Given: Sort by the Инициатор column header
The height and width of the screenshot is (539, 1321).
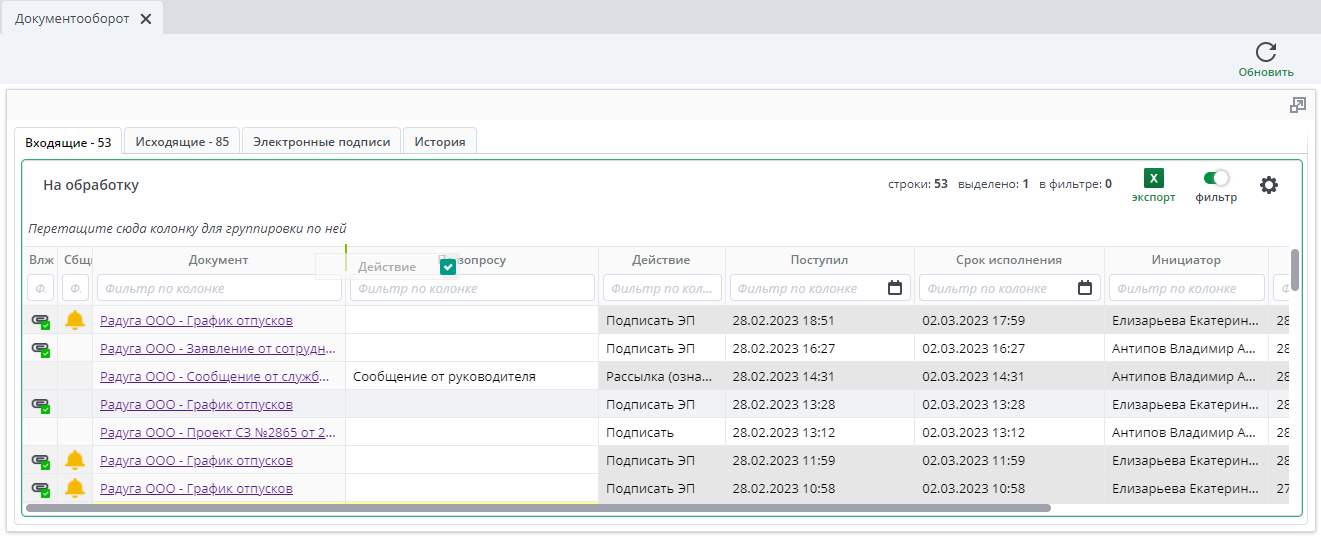Looking at the screenshot, I should tap(1186, 260).
